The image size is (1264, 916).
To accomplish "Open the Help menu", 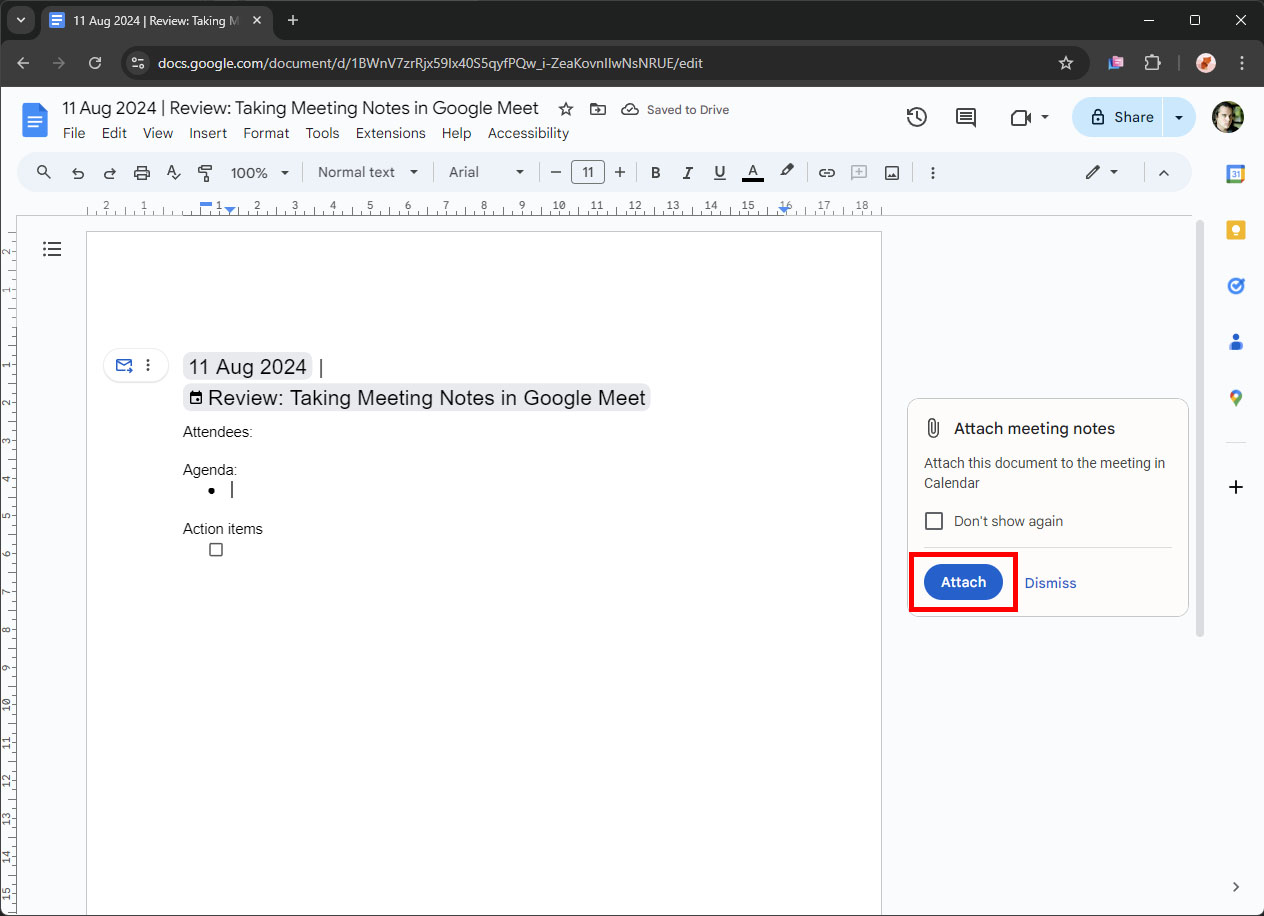I will pyautogui.click(x=456, y=133).
